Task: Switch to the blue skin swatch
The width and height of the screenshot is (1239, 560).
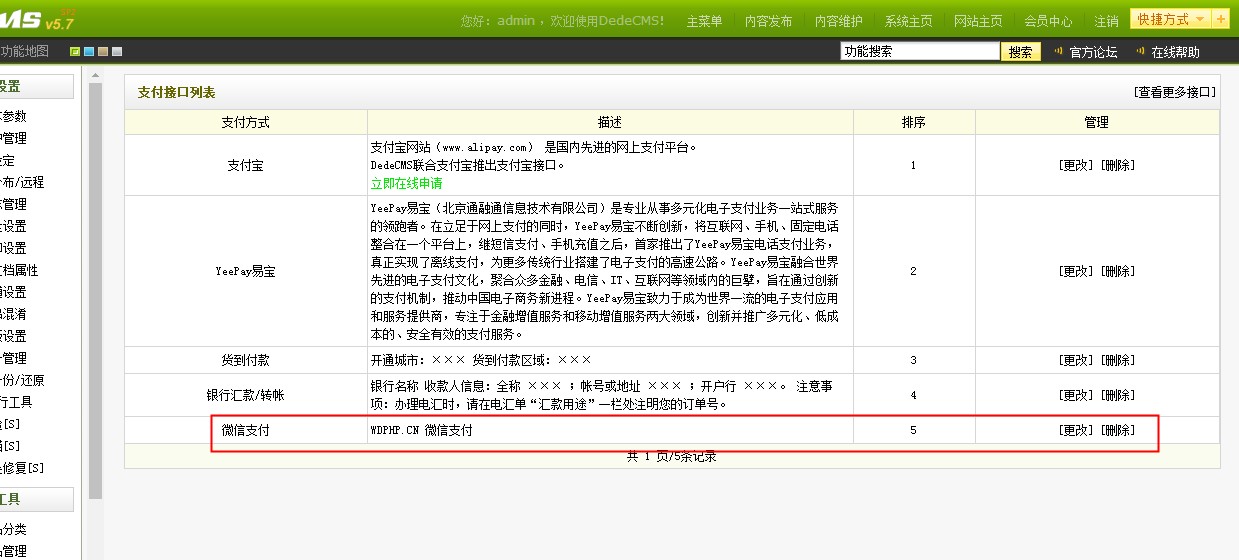Action: [x=89, y=52]
